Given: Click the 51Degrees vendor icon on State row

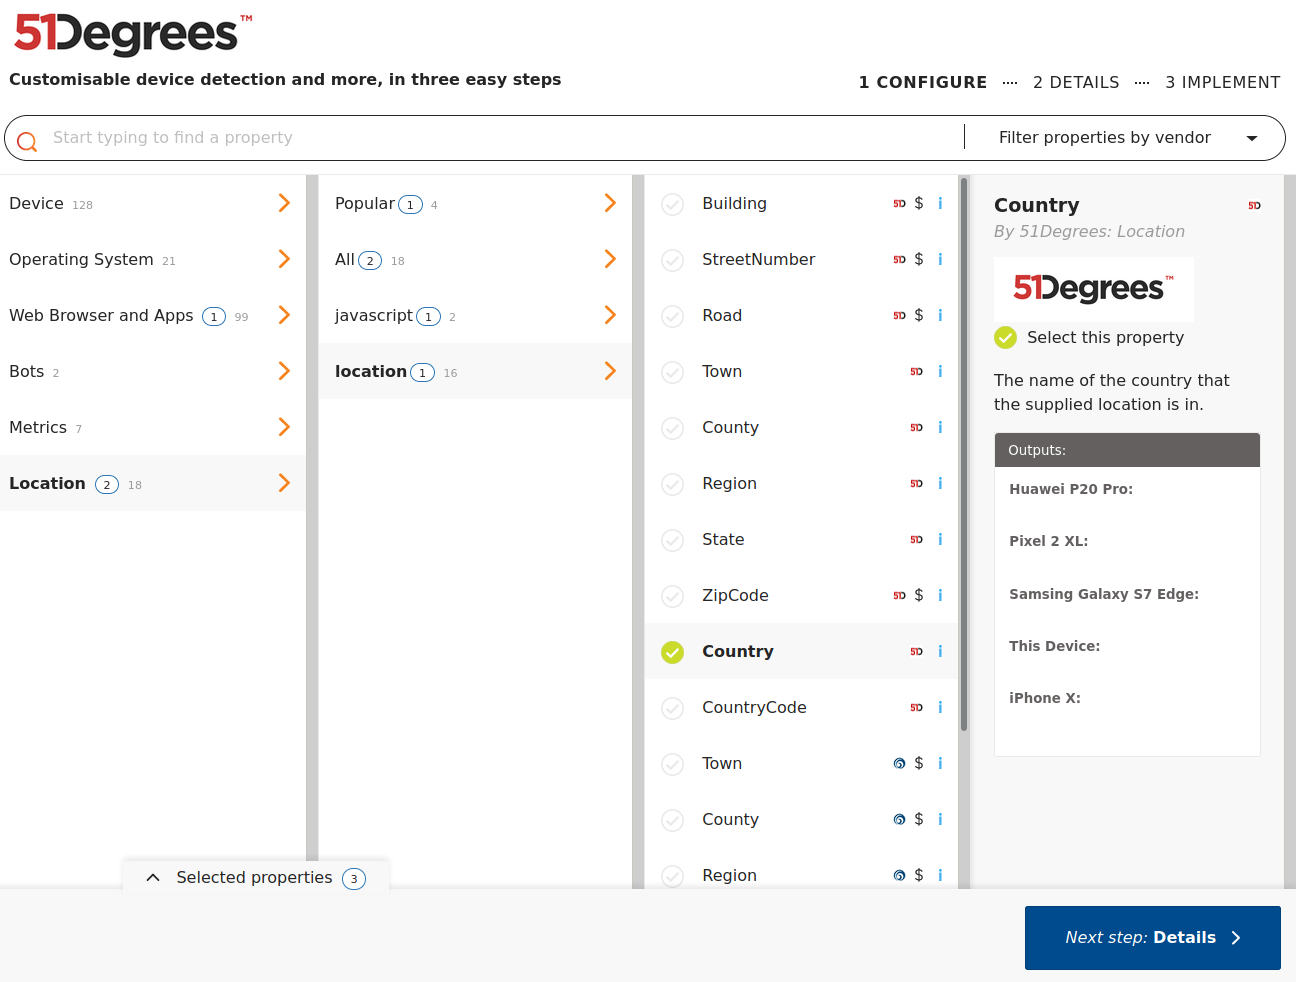Looking at the screenshot, I should (916, 539).
